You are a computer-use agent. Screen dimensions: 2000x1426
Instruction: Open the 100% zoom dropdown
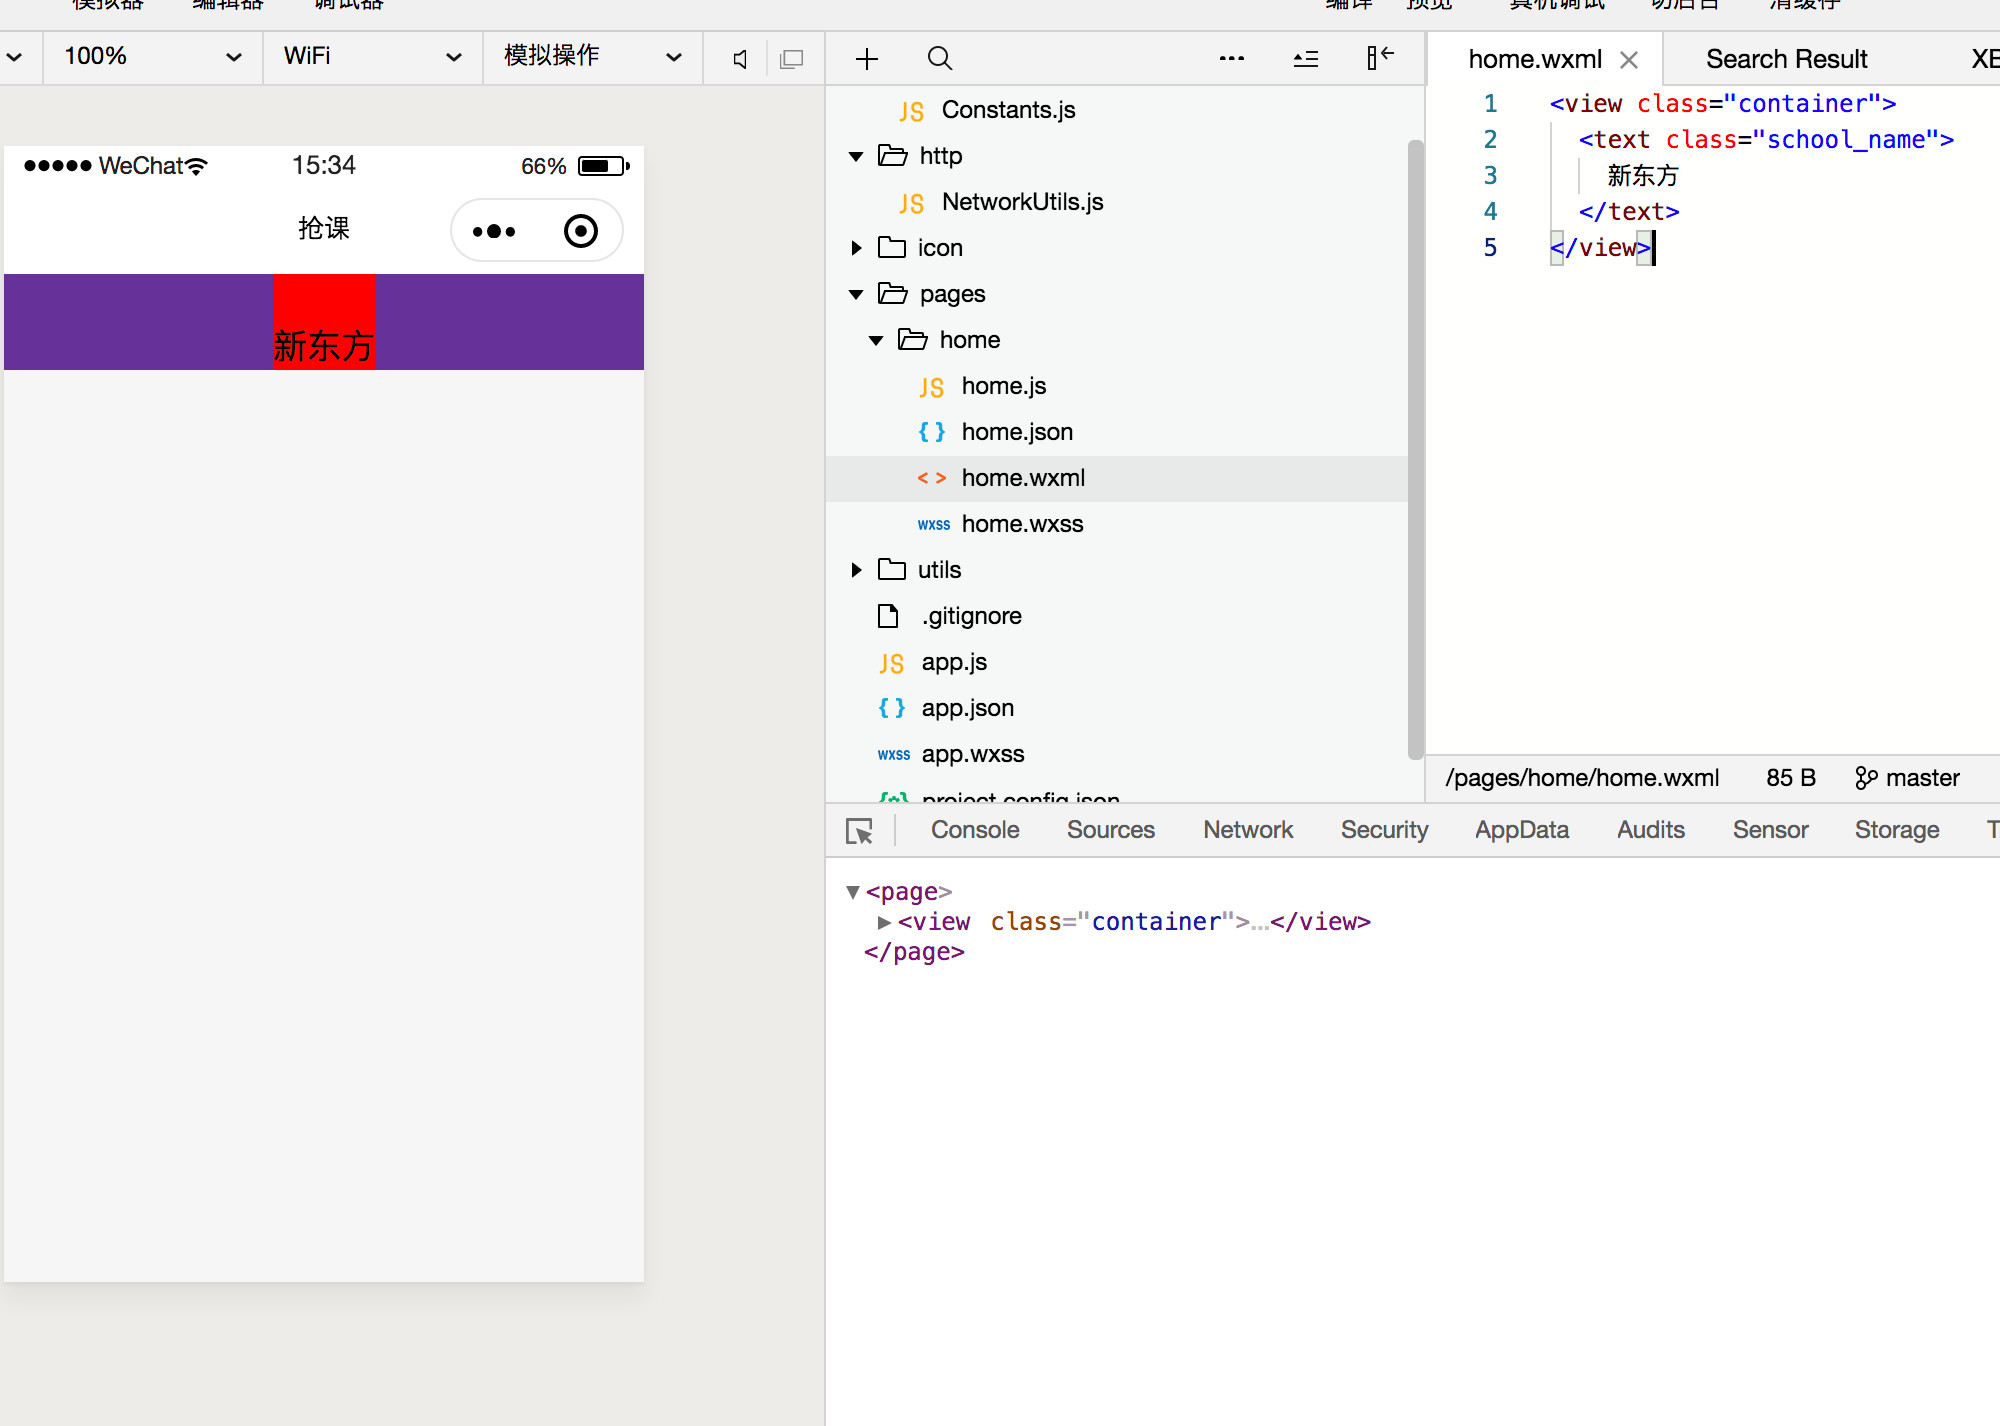(x=152, y=57)
